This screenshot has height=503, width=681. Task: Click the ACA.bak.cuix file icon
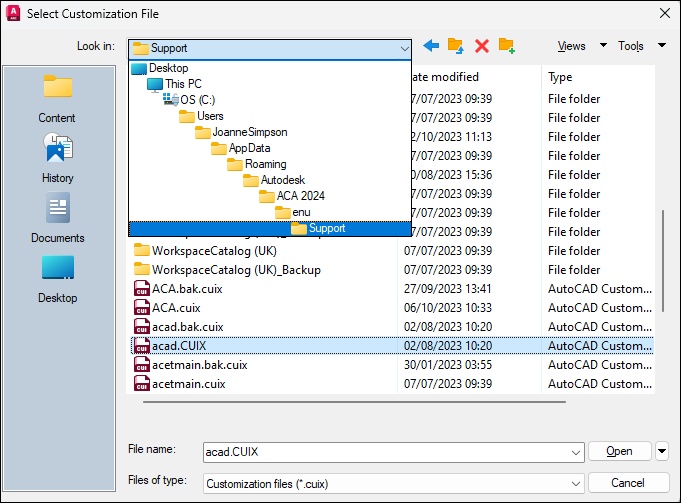click(x=142, y=289)
